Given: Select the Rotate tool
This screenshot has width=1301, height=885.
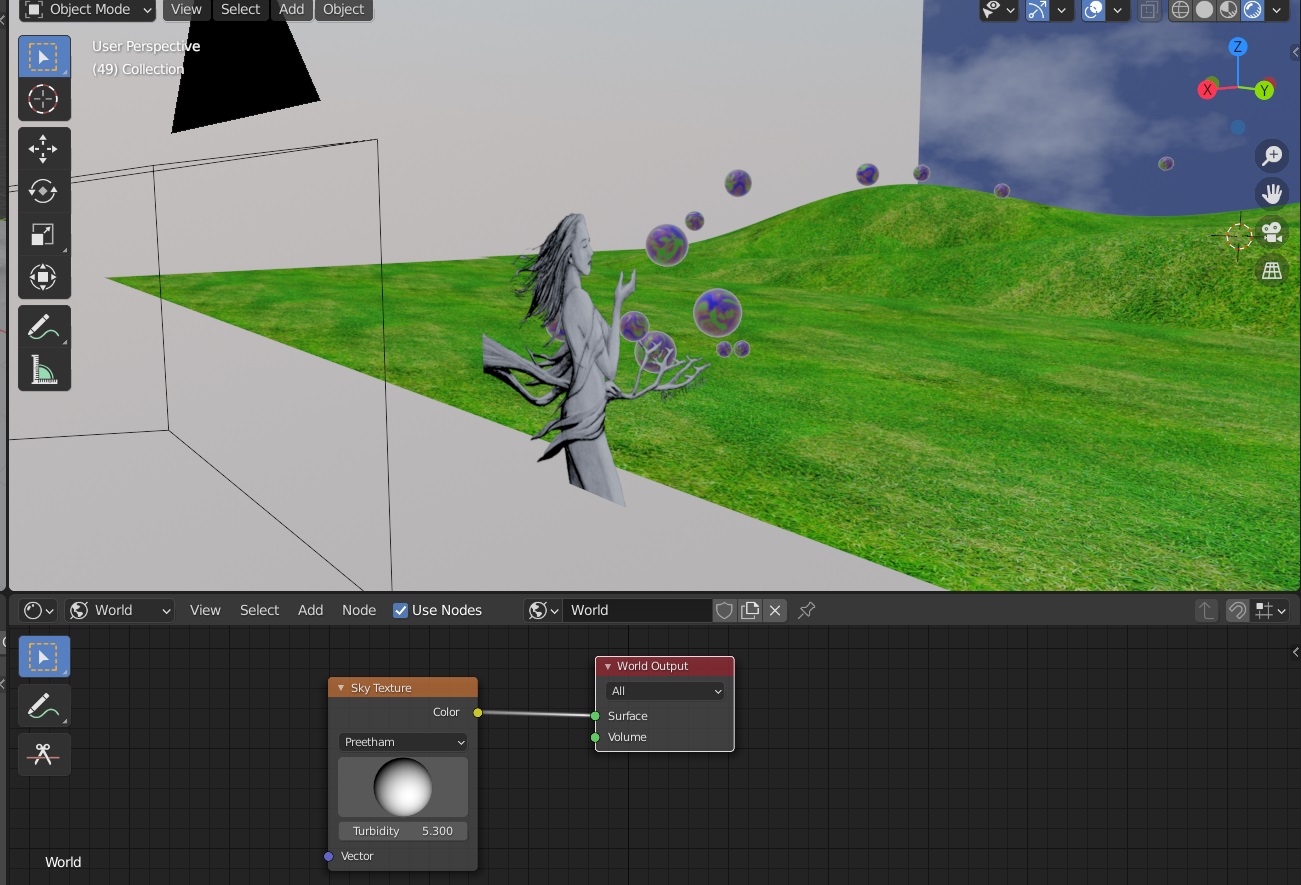Looking at the screenshot, I should click(44, 191).
